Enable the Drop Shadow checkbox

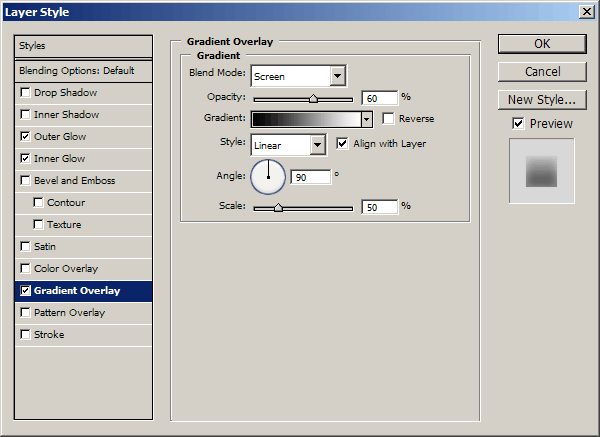25,93
